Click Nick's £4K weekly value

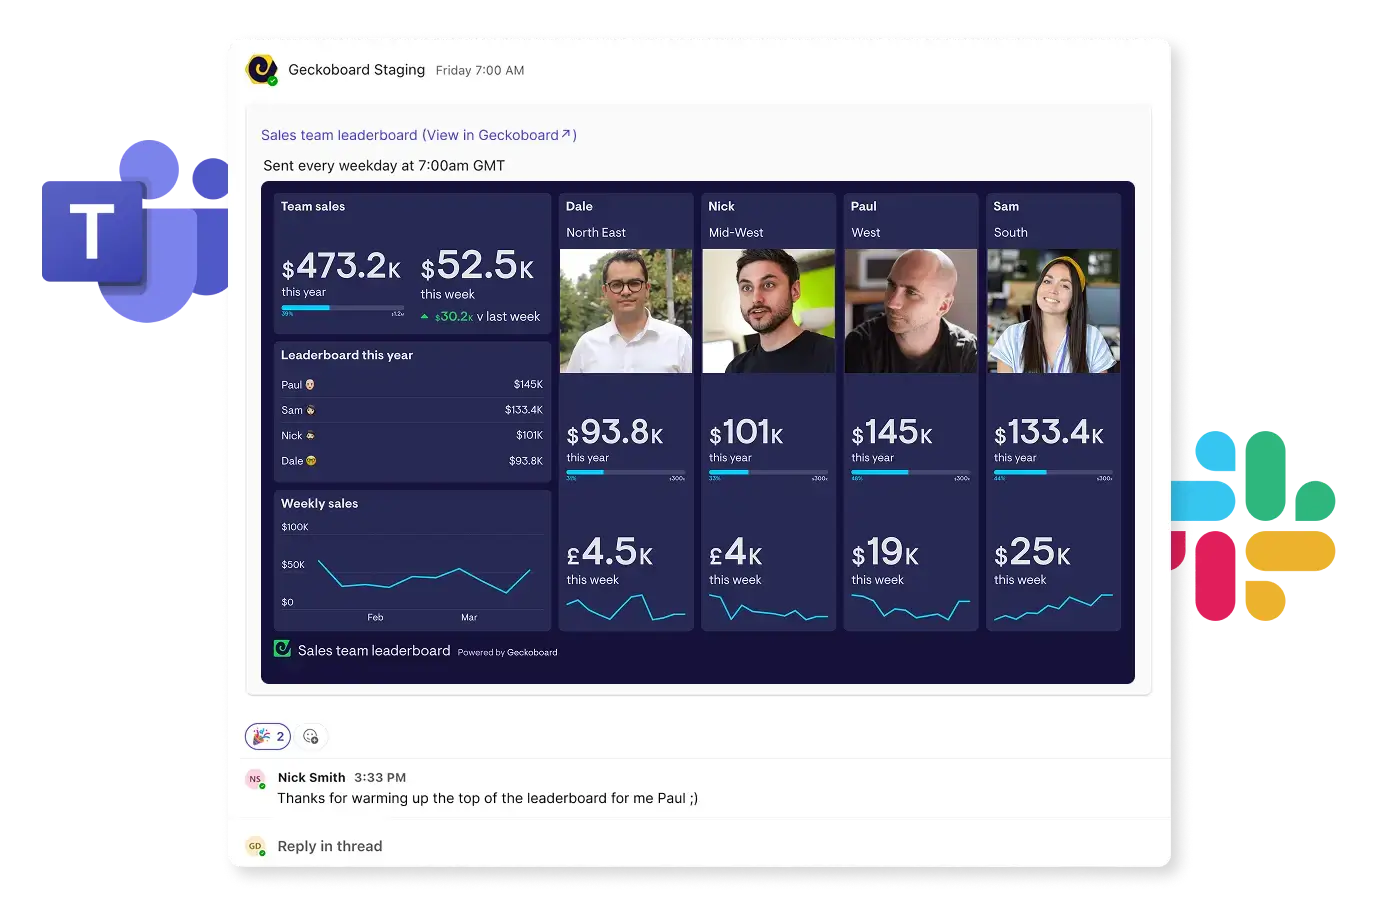736,552
